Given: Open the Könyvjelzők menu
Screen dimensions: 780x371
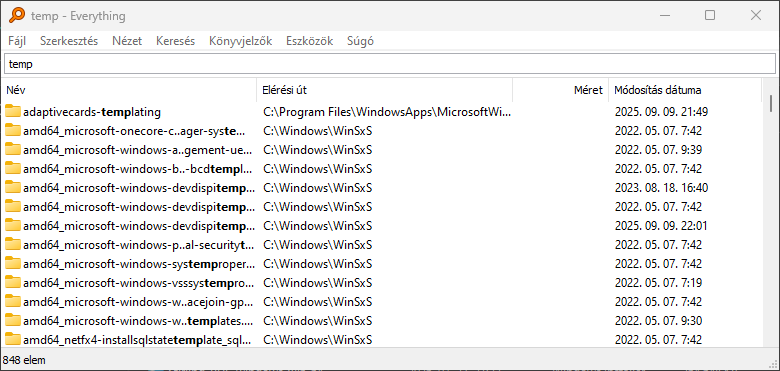Looking at the screenshot, I should [240, 41].
